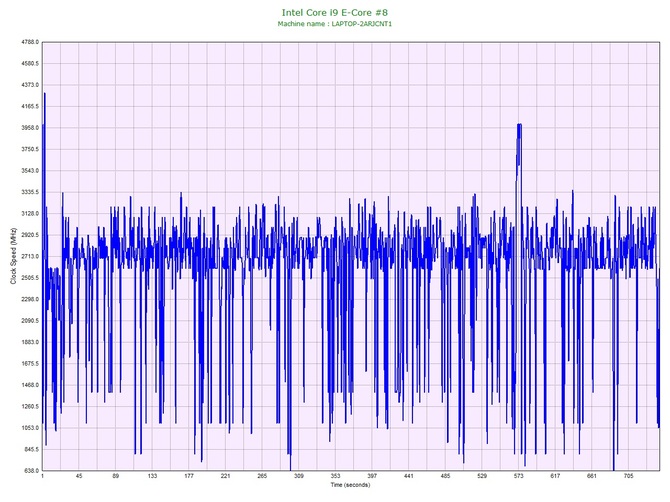Screen dimensions: 670x502
Task: Click the 4788.0 y-axis value
Action: coord(30,42)
